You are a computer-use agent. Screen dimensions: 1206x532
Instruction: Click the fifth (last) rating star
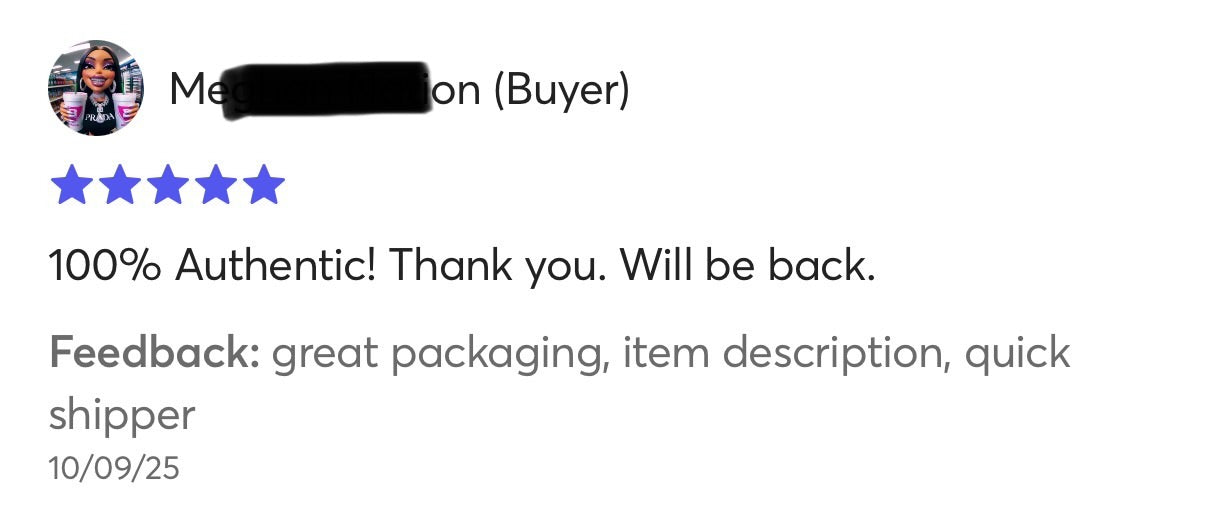point(263,185)
